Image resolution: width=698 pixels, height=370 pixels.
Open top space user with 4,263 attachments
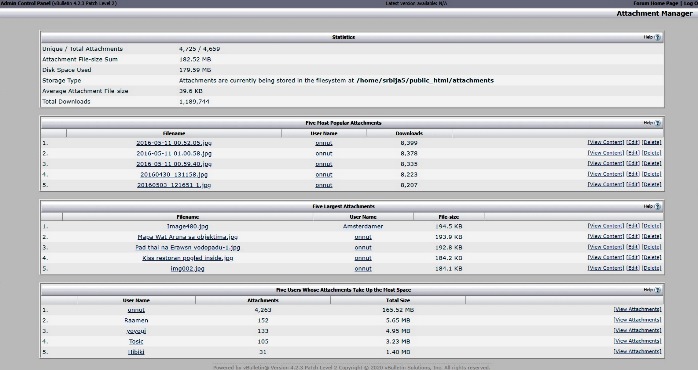(x=136, y=310)
